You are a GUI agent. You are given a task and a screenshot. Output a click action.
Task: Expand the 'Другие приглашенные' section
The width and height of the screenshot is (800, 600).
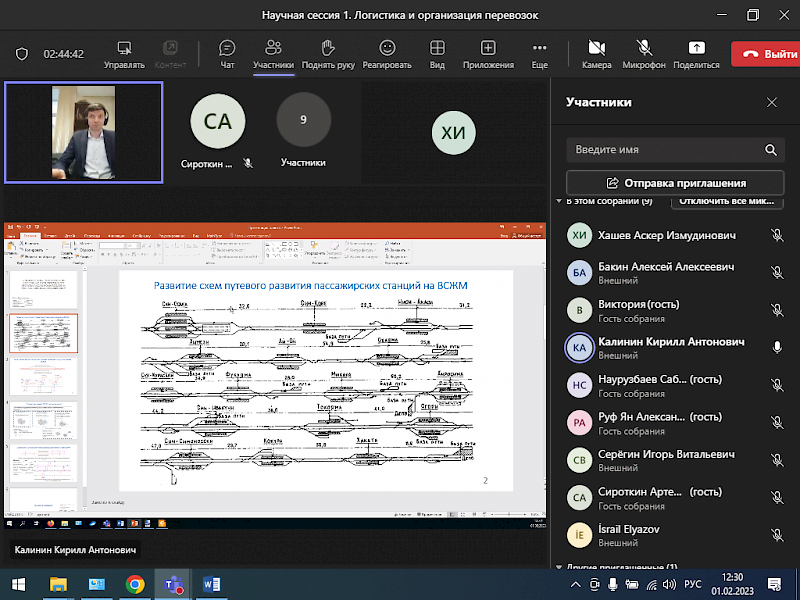pos(561,567)
